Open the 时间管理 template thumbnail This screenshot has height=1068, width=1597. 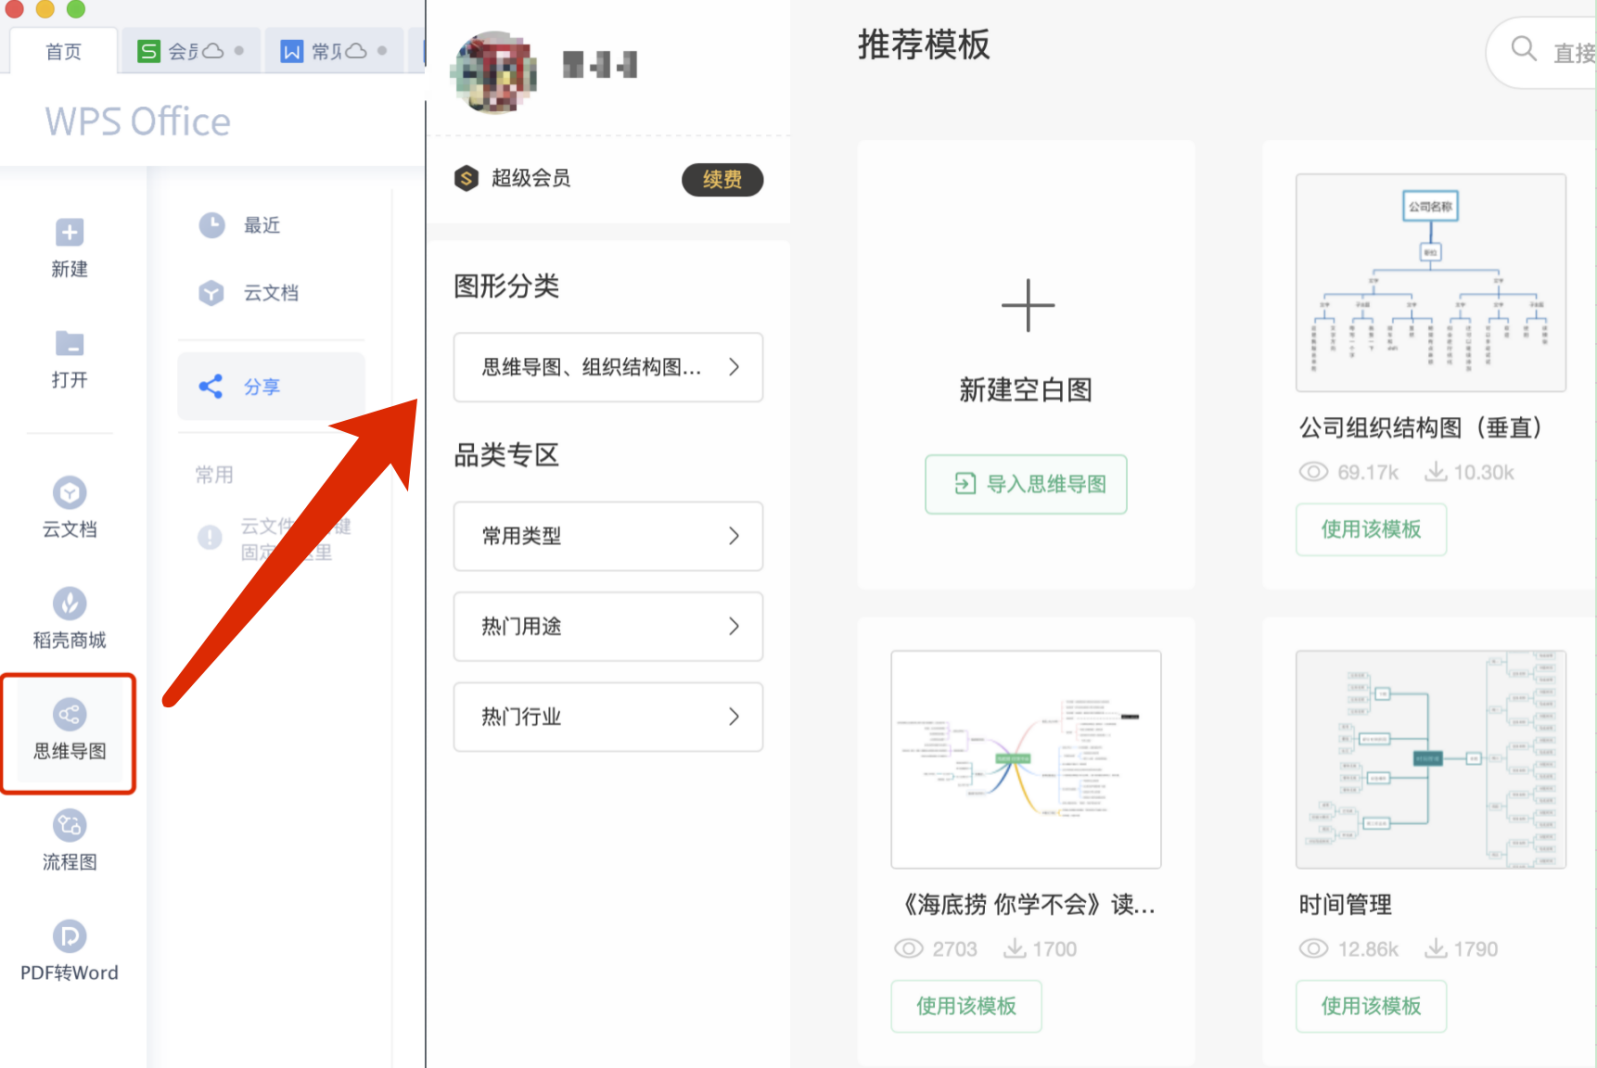tap(1431, 759)
